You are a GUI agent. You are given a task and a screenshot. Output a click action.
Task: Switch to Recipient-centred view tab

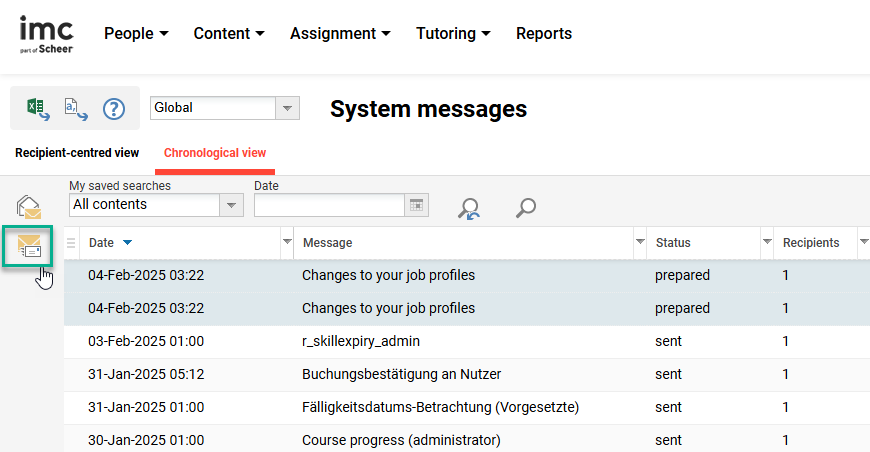click(x=77, y=153)
